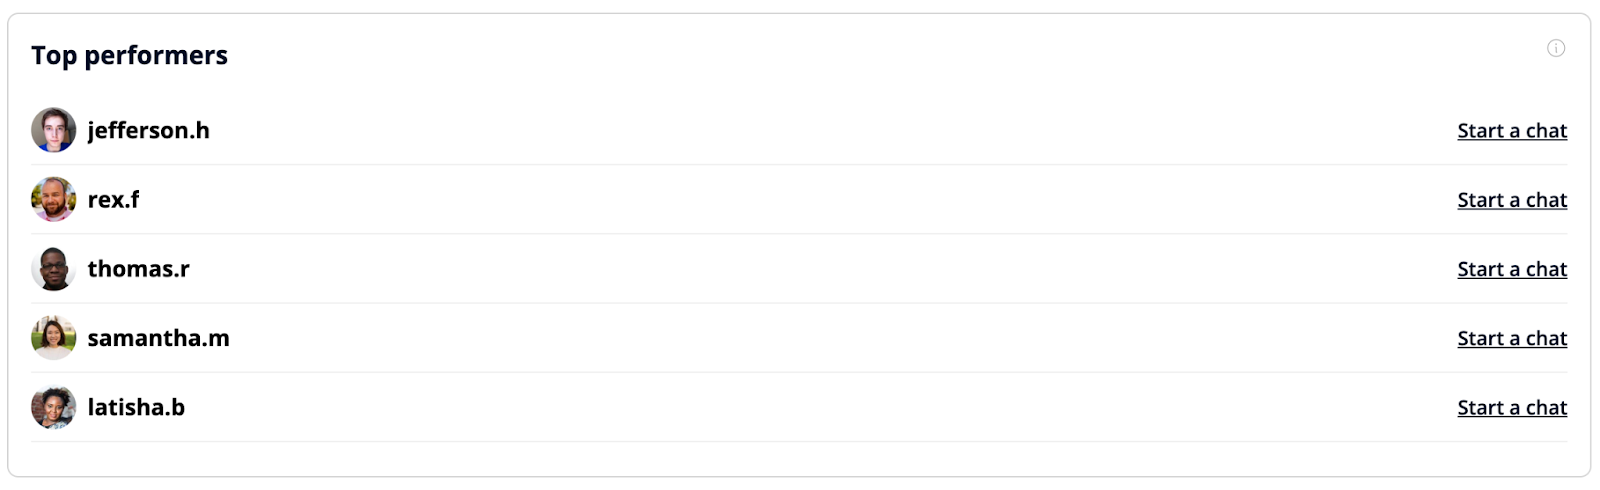Select thomas.r's avatar image
Viewport: 1600px width, 490px height.
click(53, 269)
